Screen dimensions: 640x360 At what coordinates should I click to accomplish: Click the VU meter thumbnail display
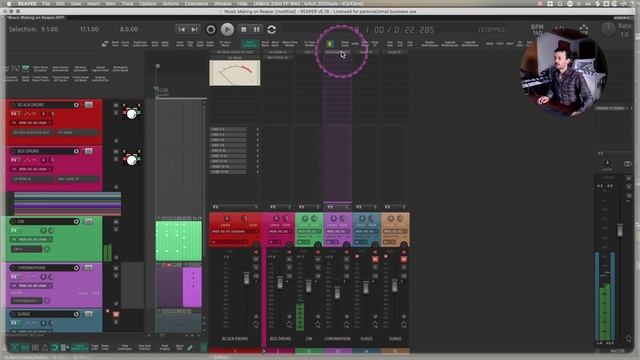coord(235,73)
